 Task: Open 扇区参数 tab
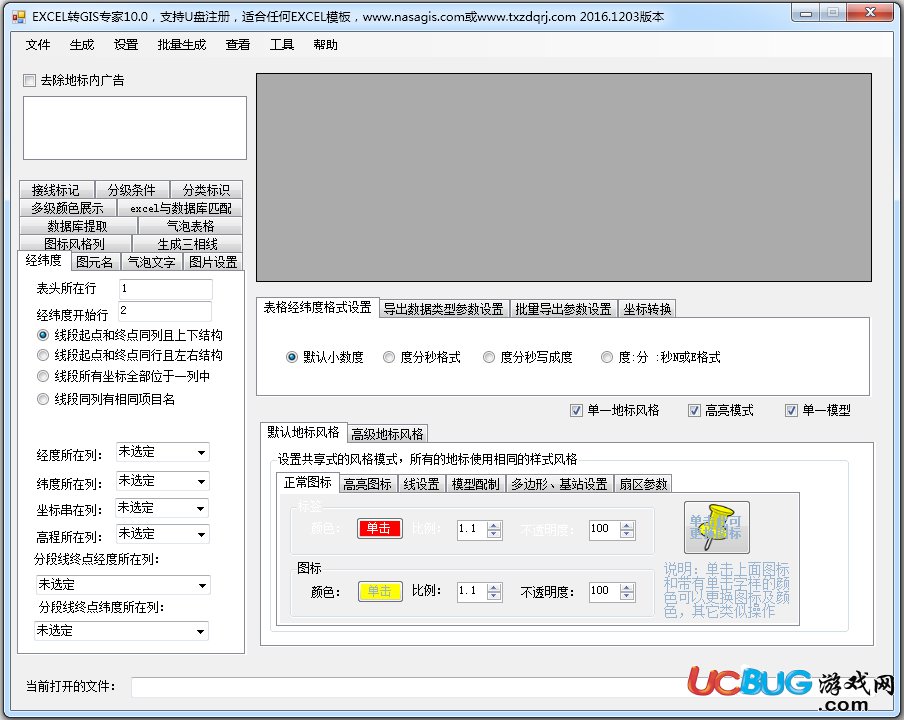click(643, 484)
